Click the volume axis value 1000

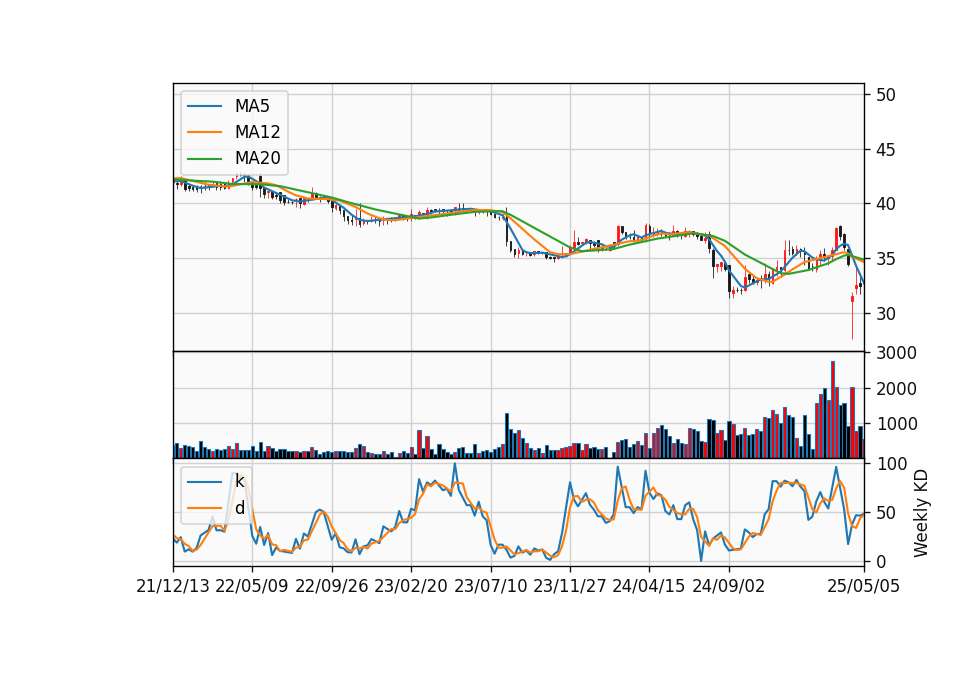(x=896, y=424)
